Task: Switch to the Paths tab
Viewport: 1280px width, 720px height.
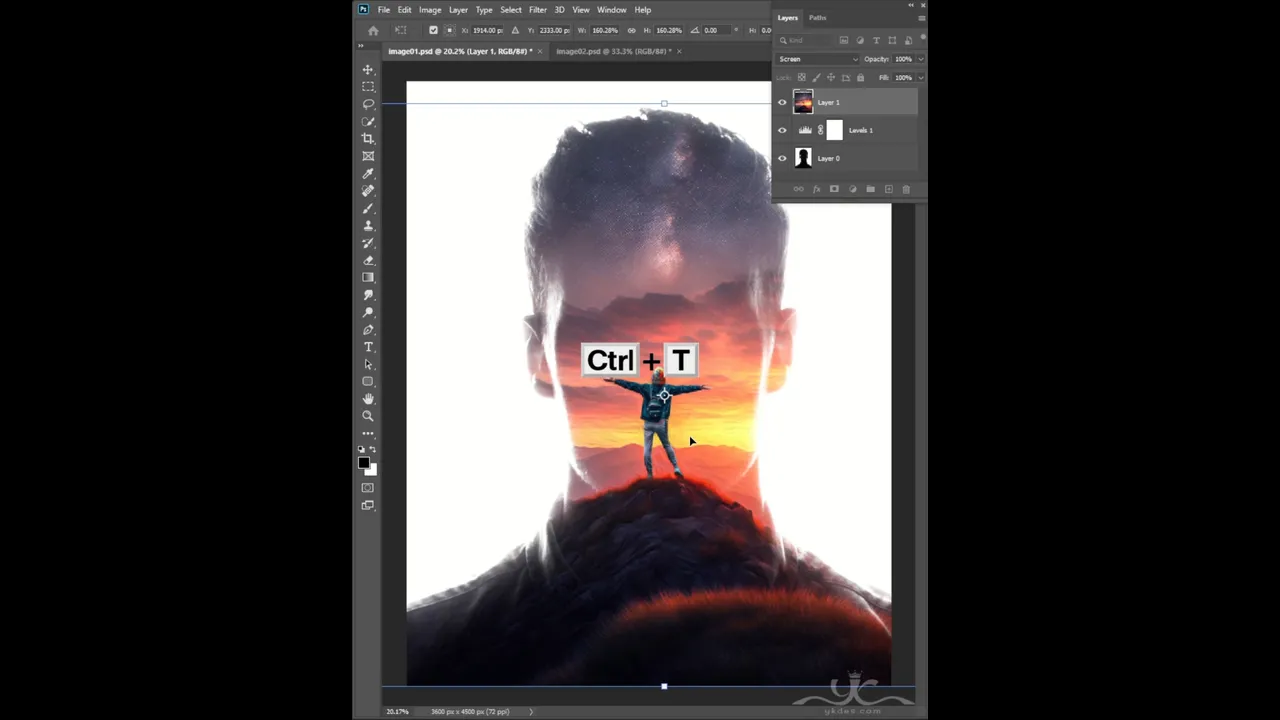Action: pos(817,18)
